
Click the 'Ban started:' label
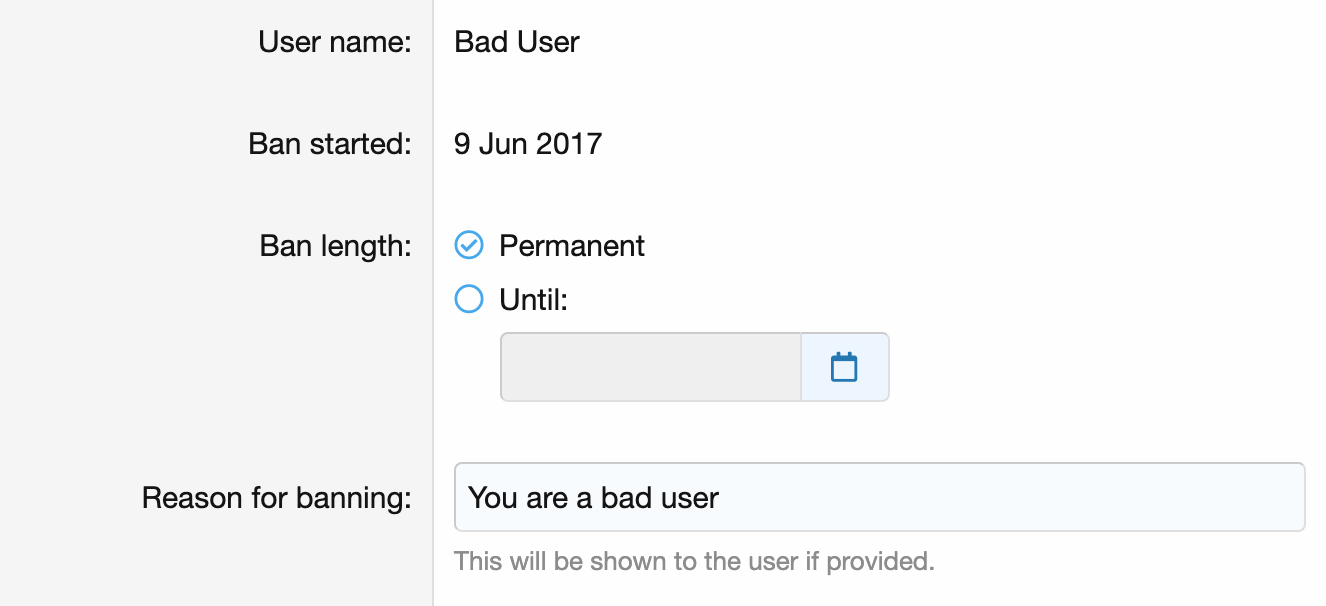(x=330, y=144)
